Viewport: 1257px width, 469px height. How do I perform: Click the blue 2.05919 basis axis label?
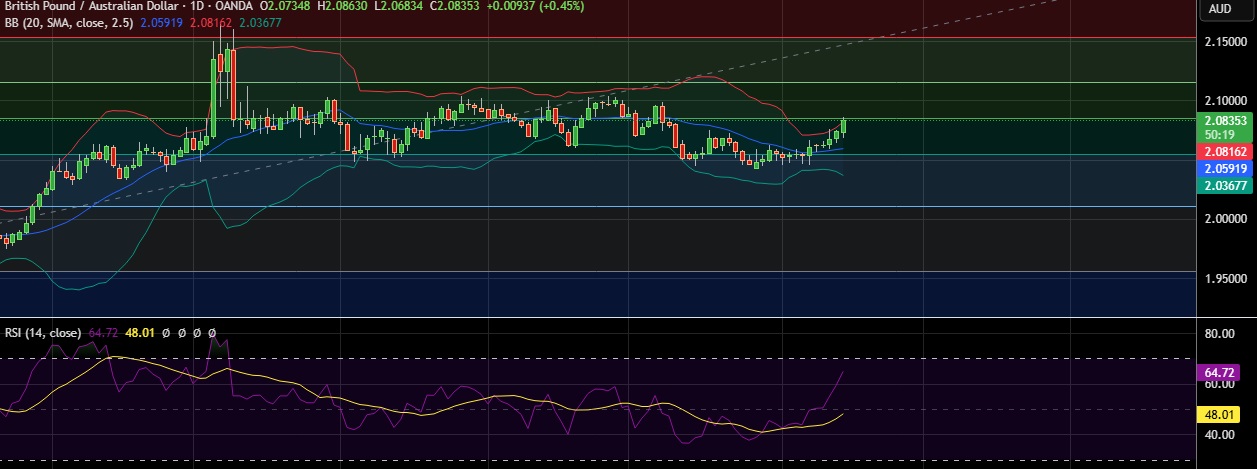(1226, 169)
